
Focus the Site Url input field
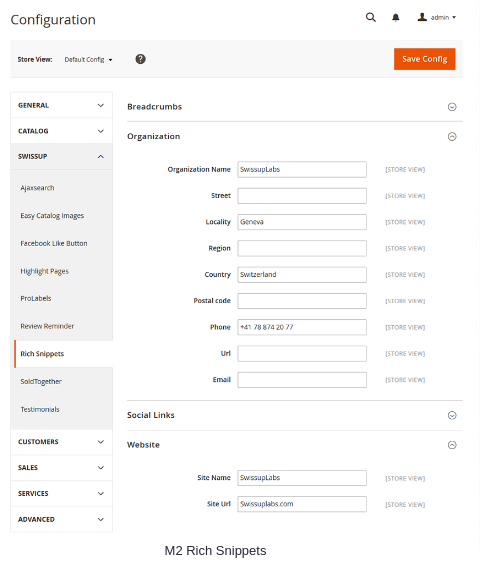coord(302,504)
